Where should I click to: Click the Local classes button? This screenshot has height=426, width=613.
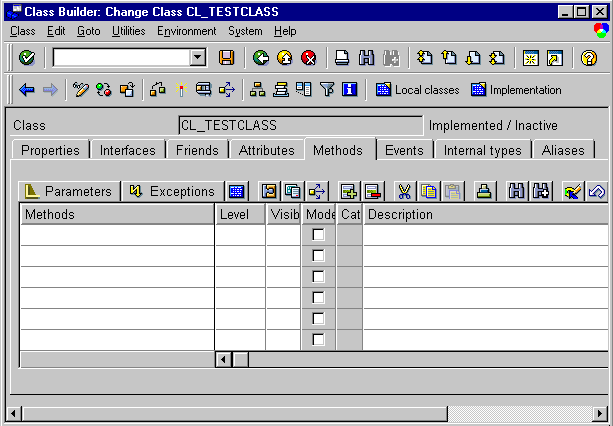tap(417, 90)
